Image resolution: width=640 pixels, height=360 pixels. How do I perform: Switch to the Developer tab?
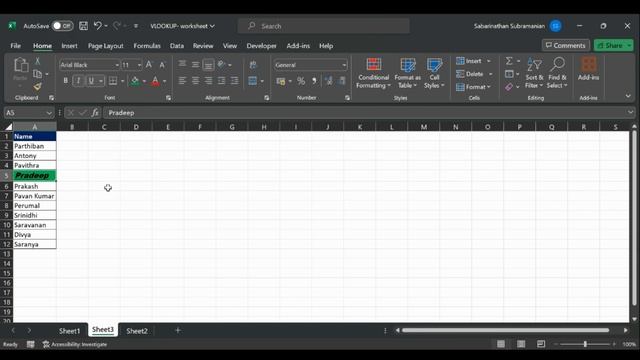(x=261, y=46)
